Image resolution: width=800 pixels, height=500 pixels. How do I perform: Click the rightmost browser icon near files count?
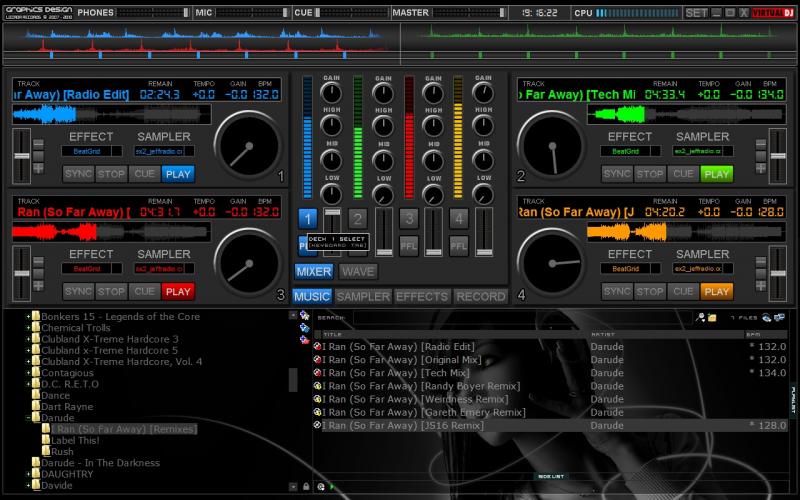pyautogui.click(x=779, y=317)
